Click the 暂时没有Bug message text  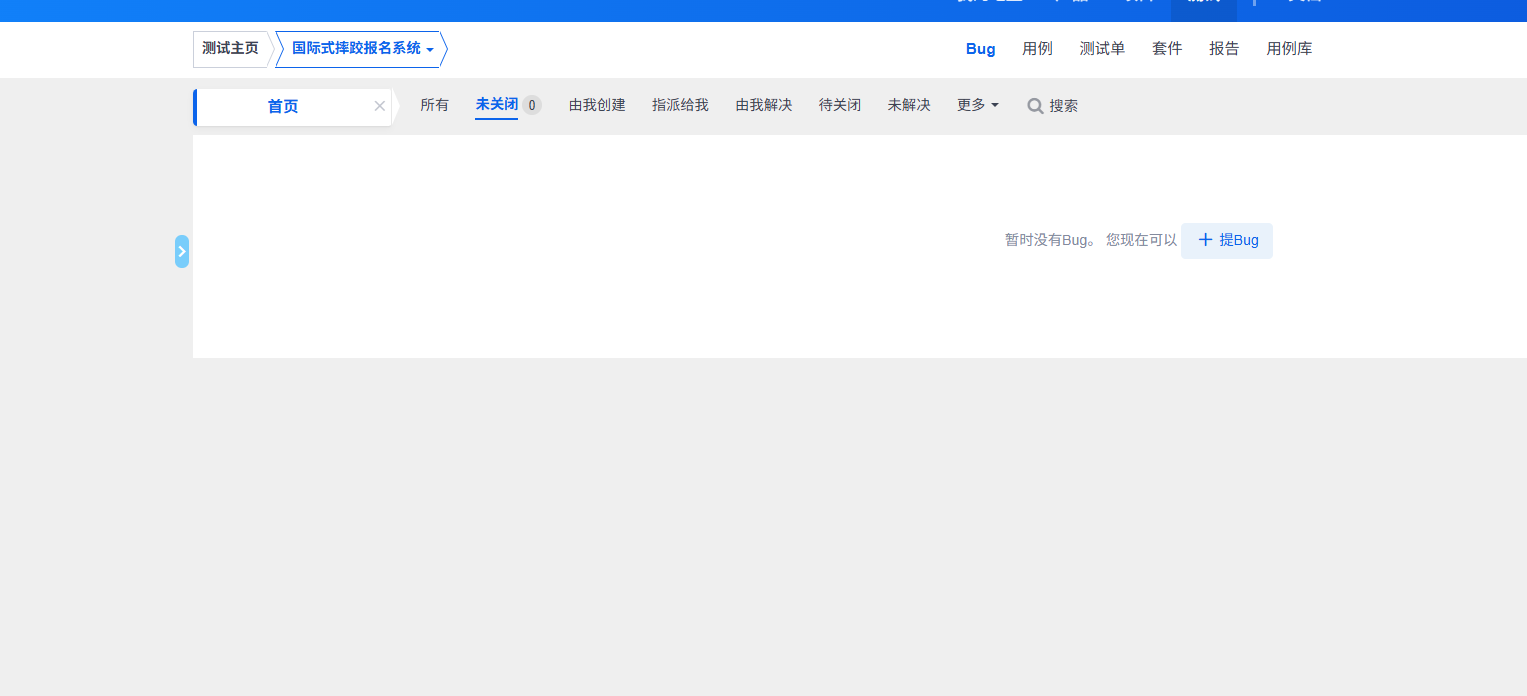tap(1051, 241)
